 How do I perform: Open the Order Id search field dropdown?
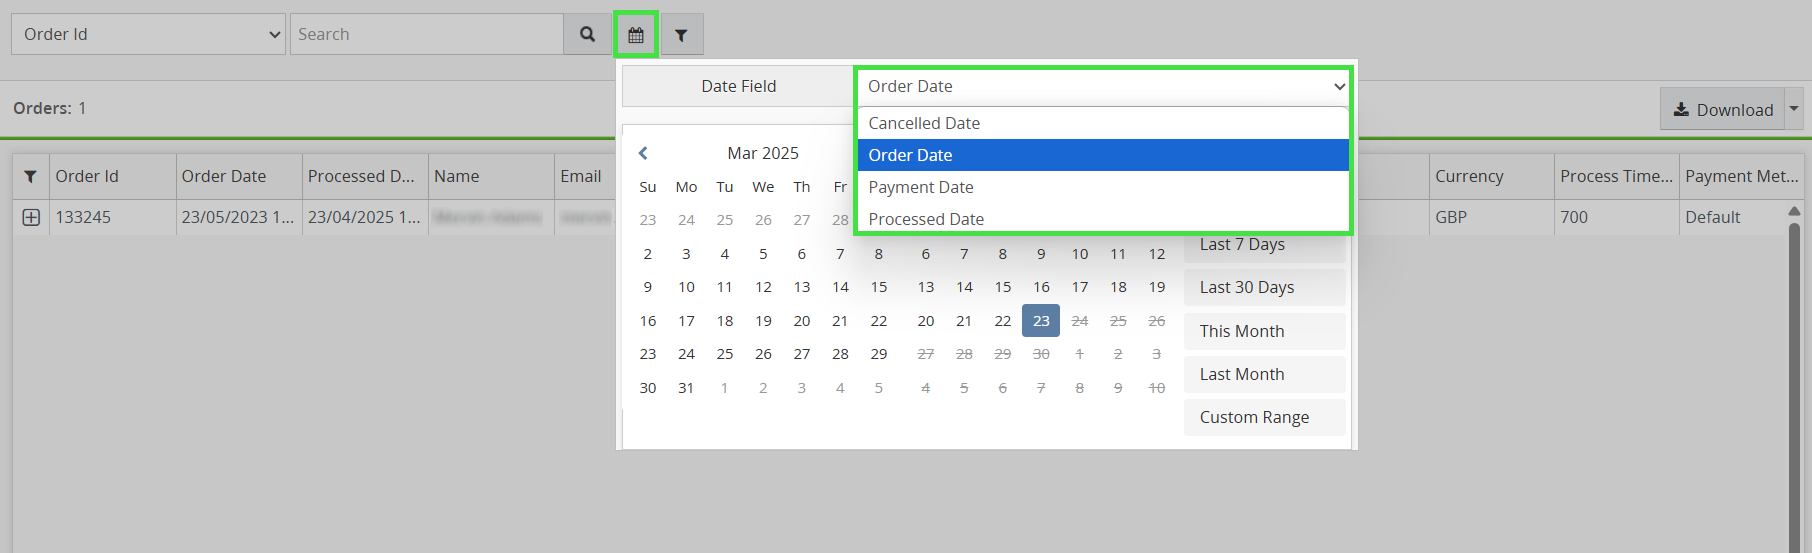[148, 34]
